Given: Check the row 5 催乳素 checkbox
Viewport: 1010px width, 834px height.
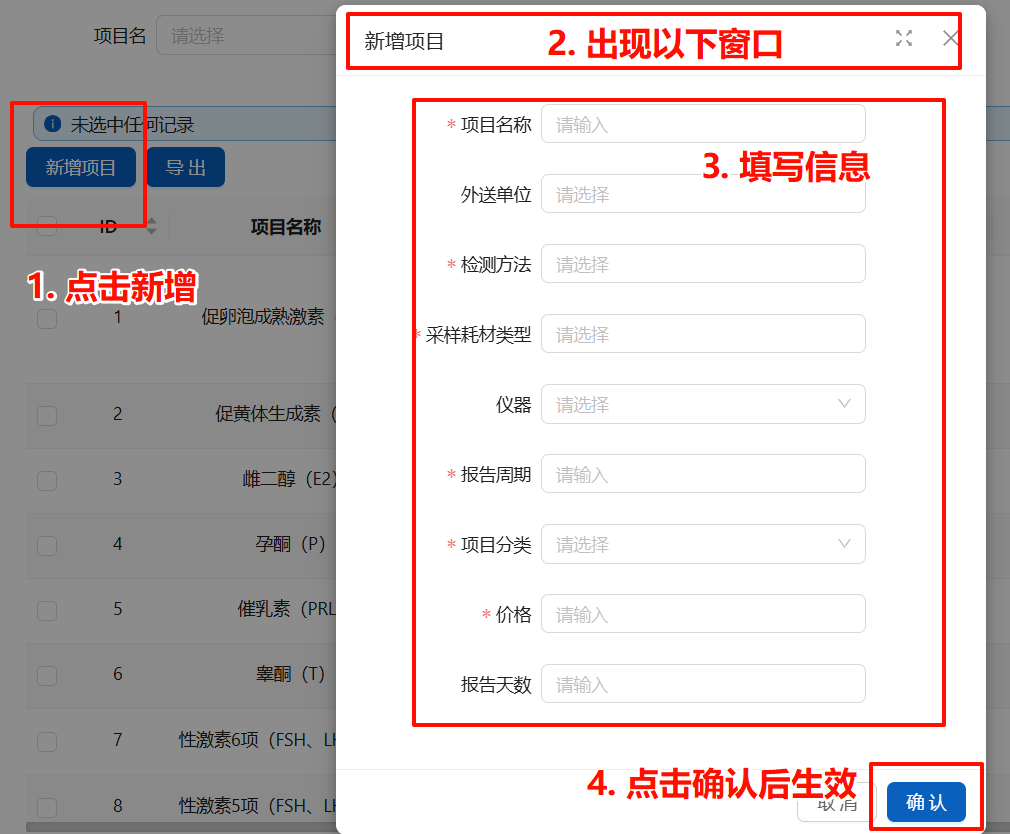Looking at the screenshot, I should point(47,610).
